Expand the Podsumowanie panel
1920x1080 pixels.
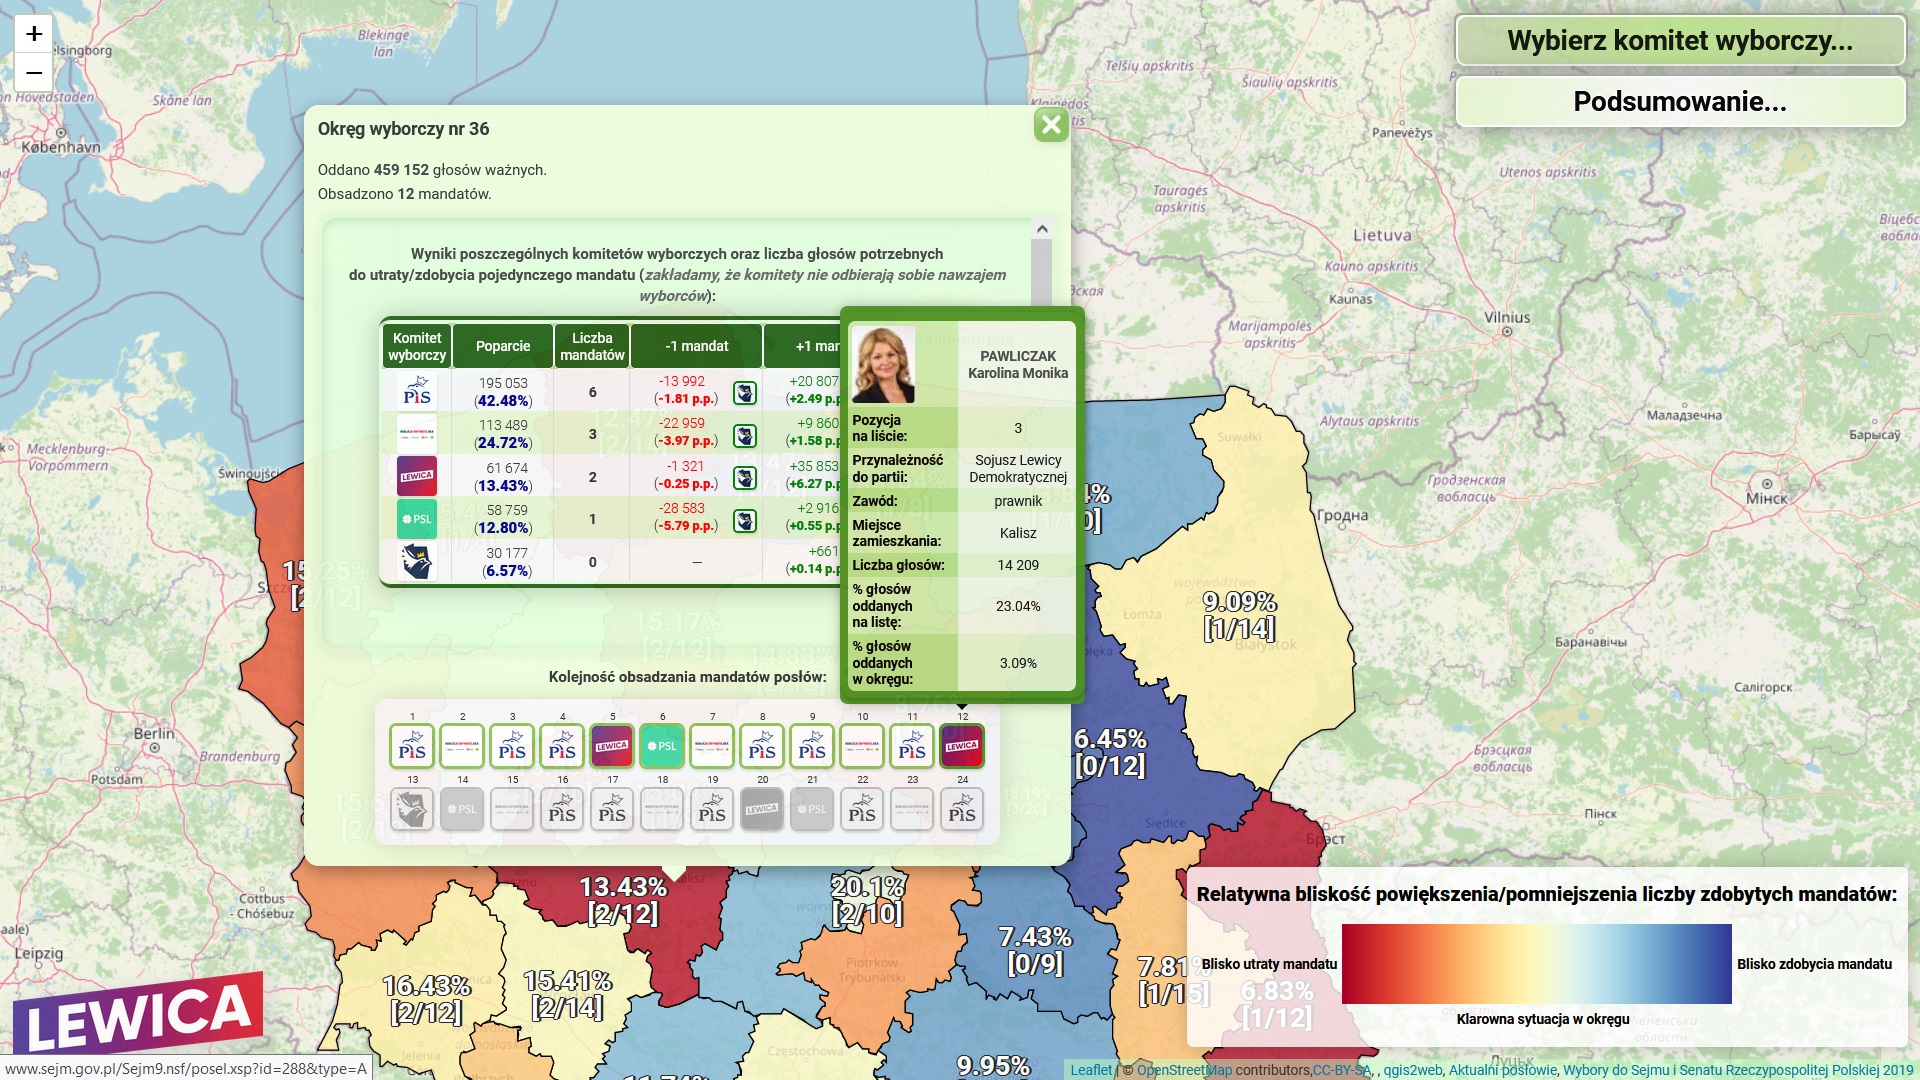tap(1679, 102)
